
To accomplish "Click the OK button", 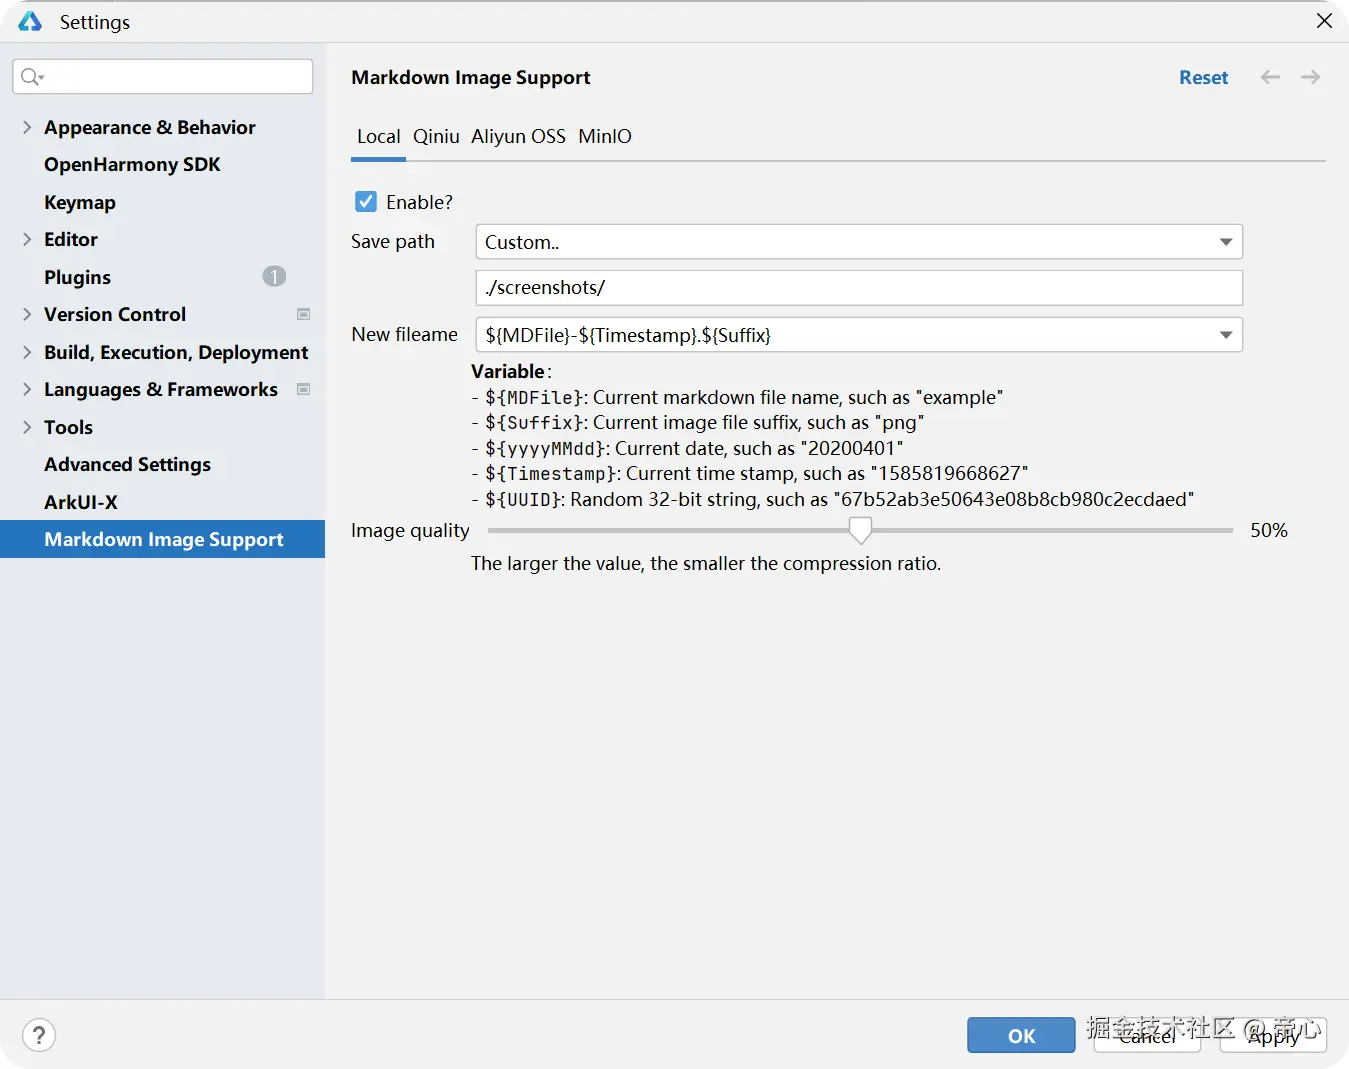I will pyautogui.click(x=1021, y=1035).
